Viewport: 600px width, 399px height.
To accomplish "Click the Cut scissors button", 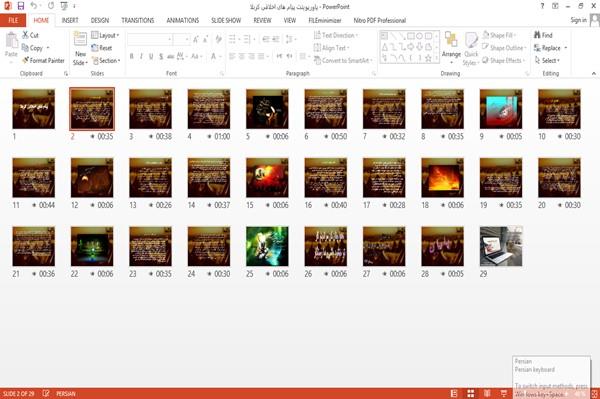I will (x=30, y=35).
